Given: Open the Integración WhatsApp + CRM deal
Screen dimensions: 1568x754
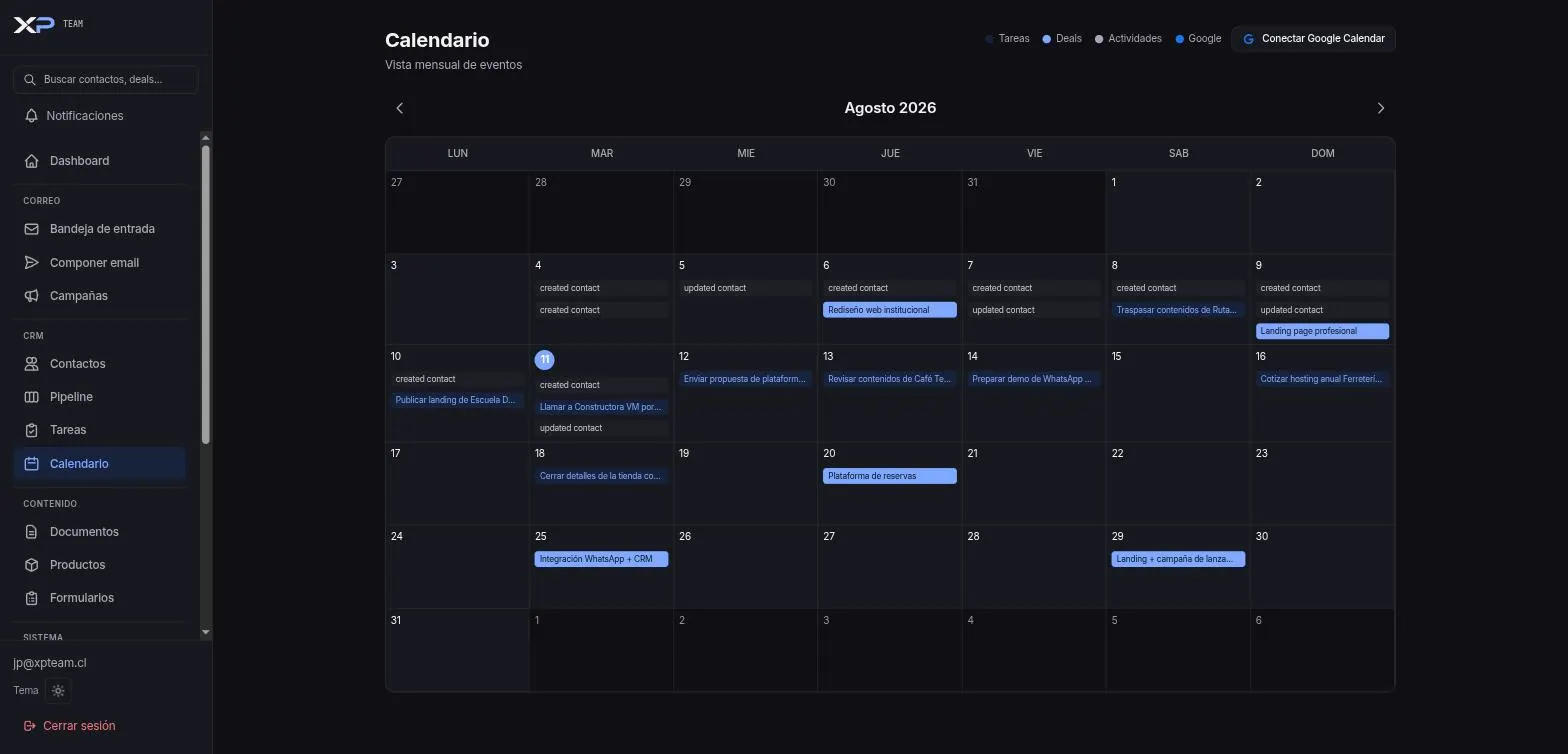Looking at the screenshot, I should click(601, 559).
